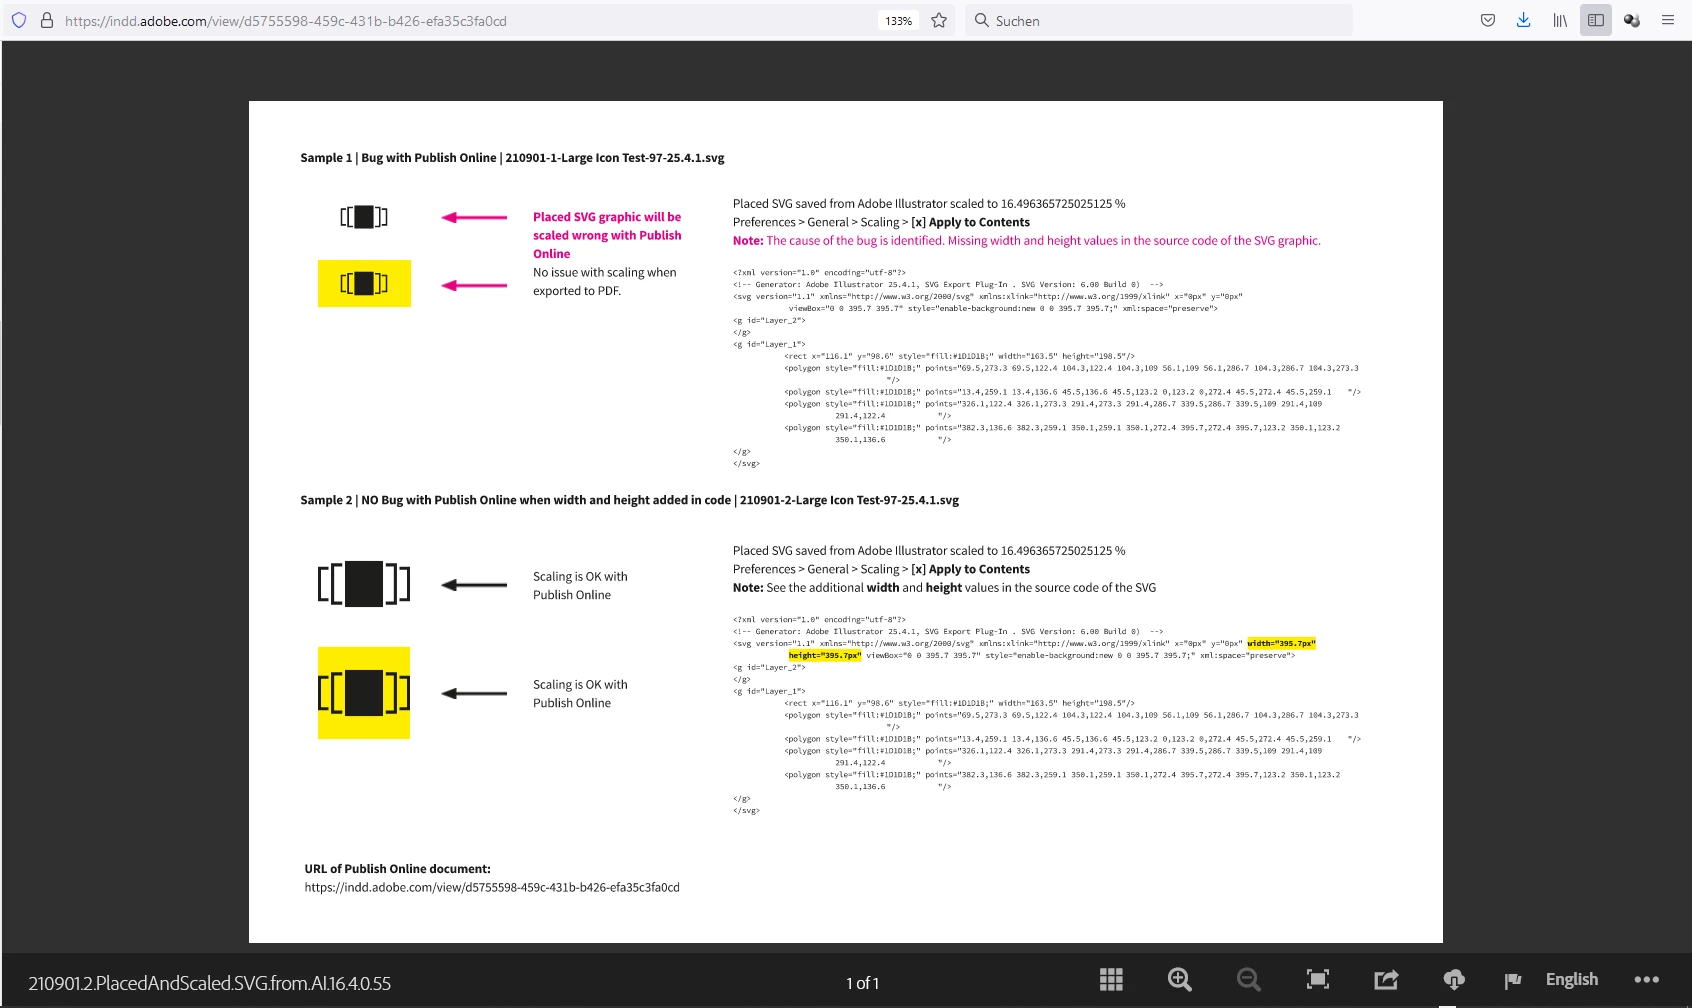Toggle the Firefox sidebar view
The height and width of the screenshot is (1008, 1692).
(x=1596, y=20)
